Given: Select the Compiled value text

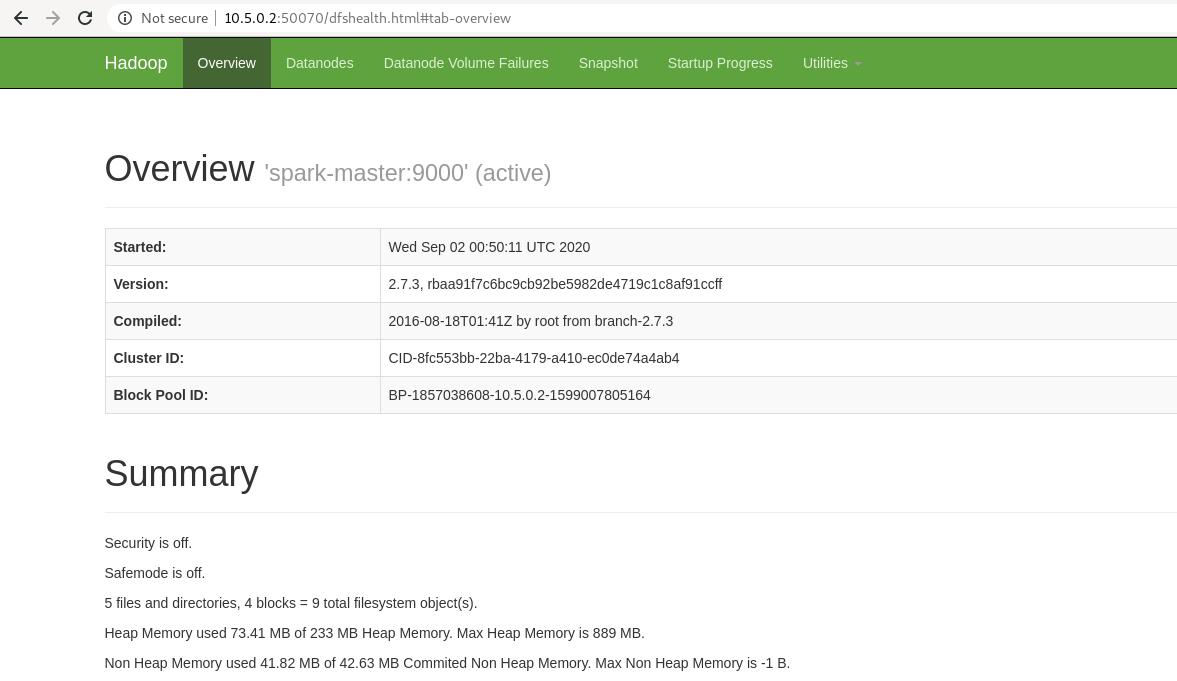Looking at the screenshot, I should [531, 321].
